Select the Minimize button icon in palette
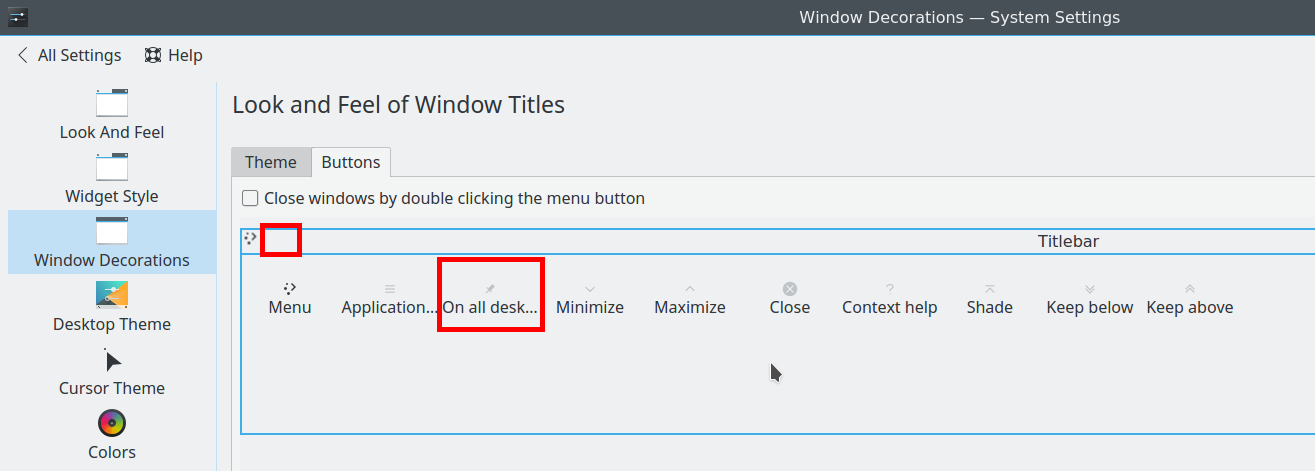The height and width of the screenshot is (471, 1315). click(590, 288)
